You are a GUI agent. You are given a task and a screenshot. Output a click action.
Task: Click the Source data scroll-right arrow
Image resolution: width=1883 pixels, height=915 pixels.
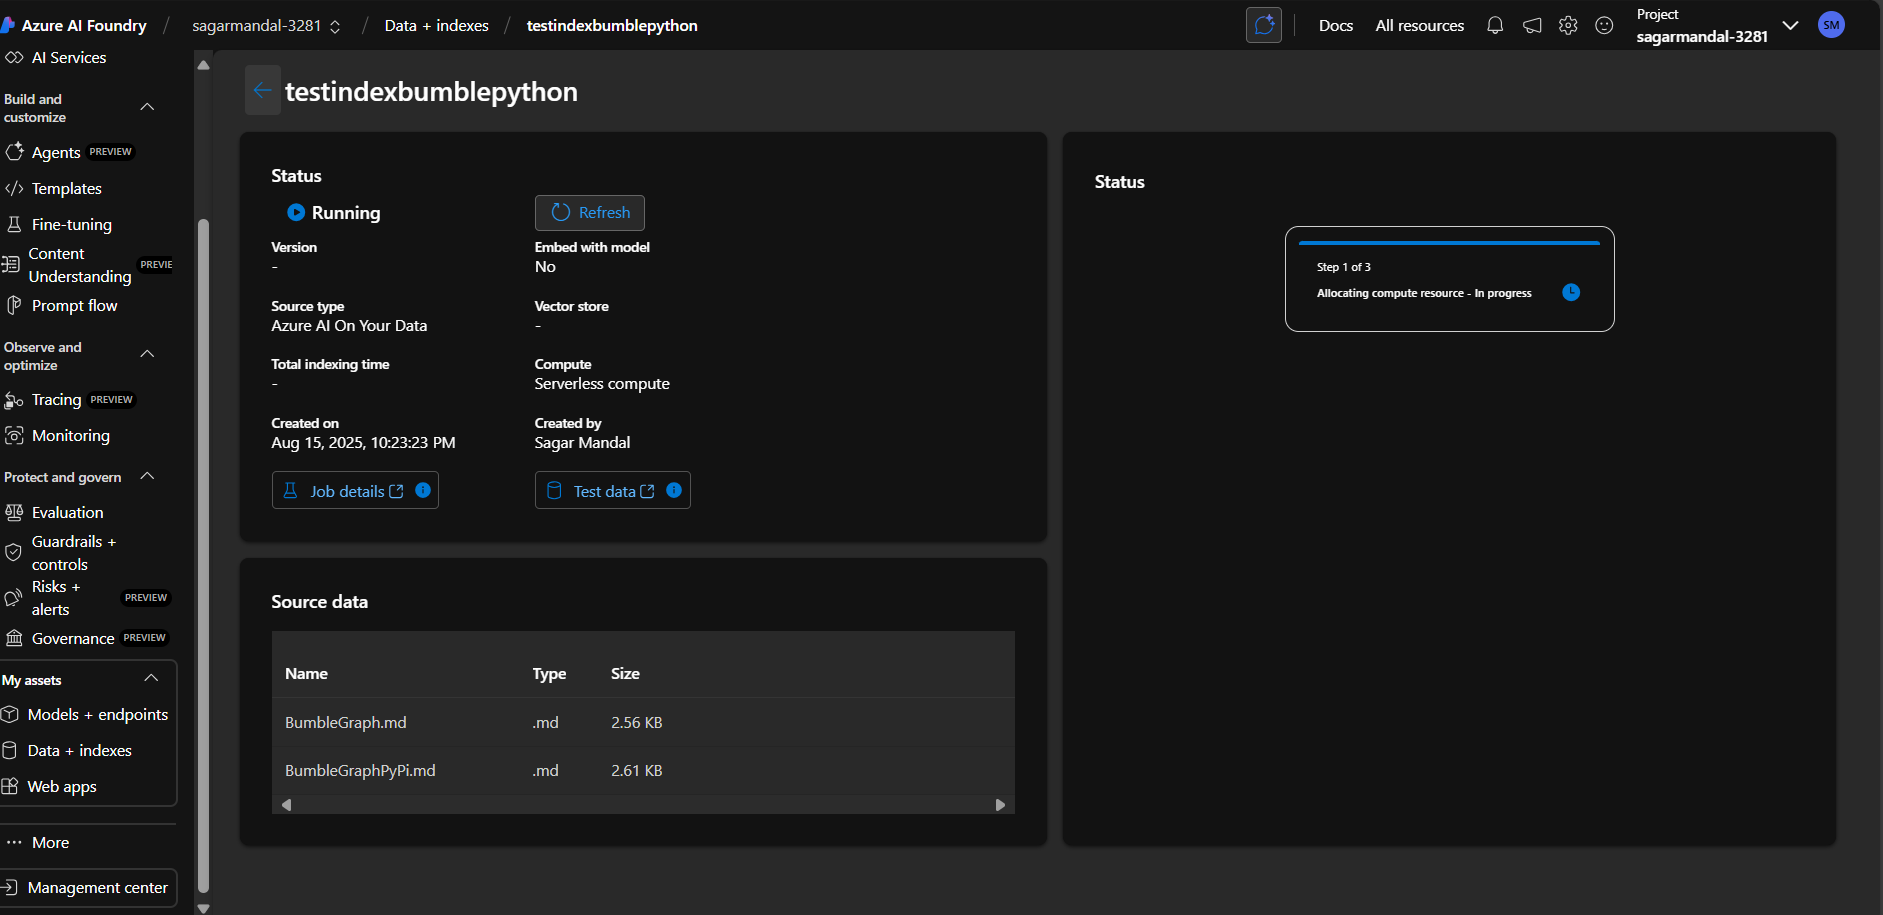tap(1000, 805)
